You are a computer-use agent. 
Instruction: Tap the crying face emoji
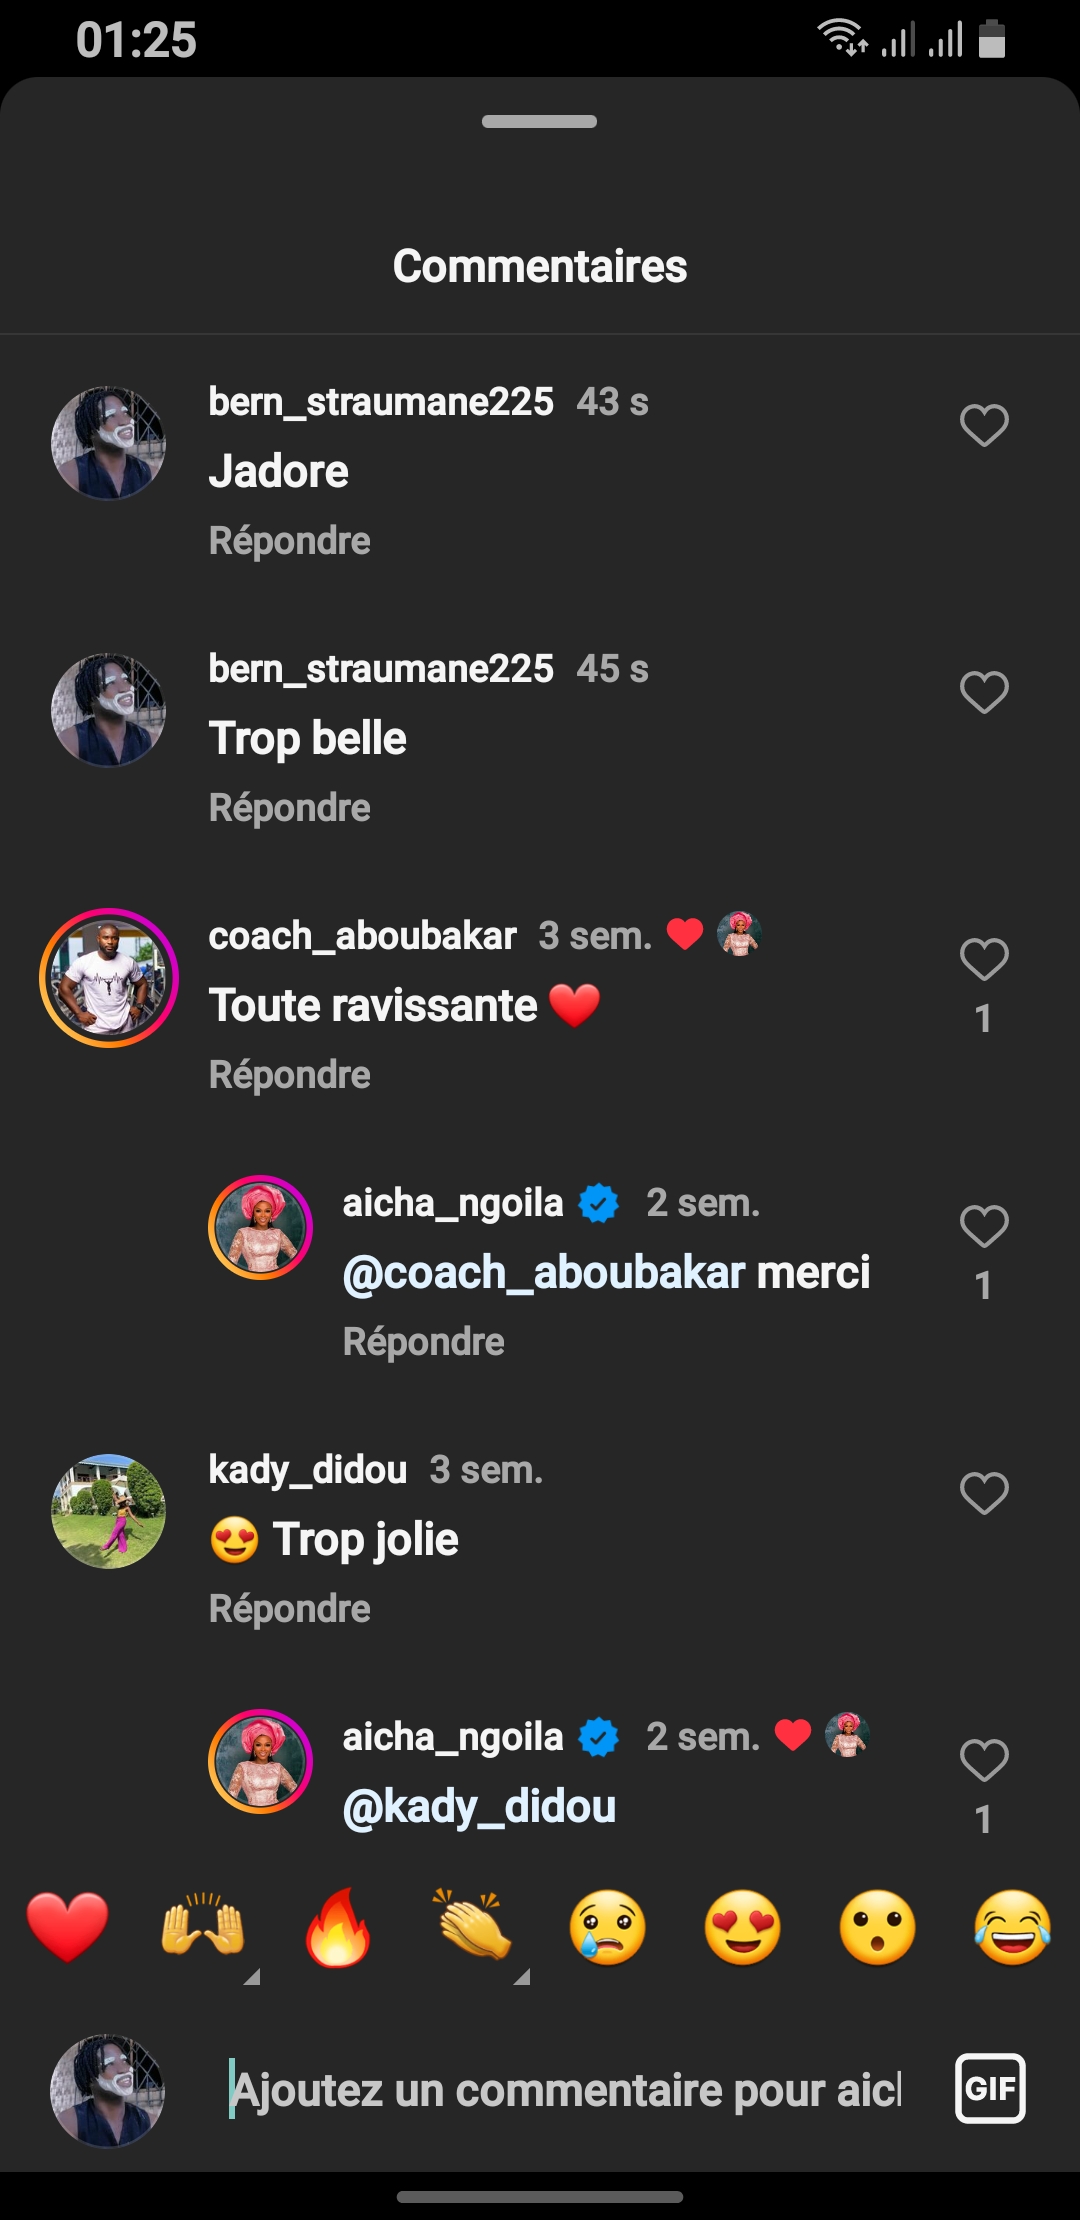[607, 1927]
